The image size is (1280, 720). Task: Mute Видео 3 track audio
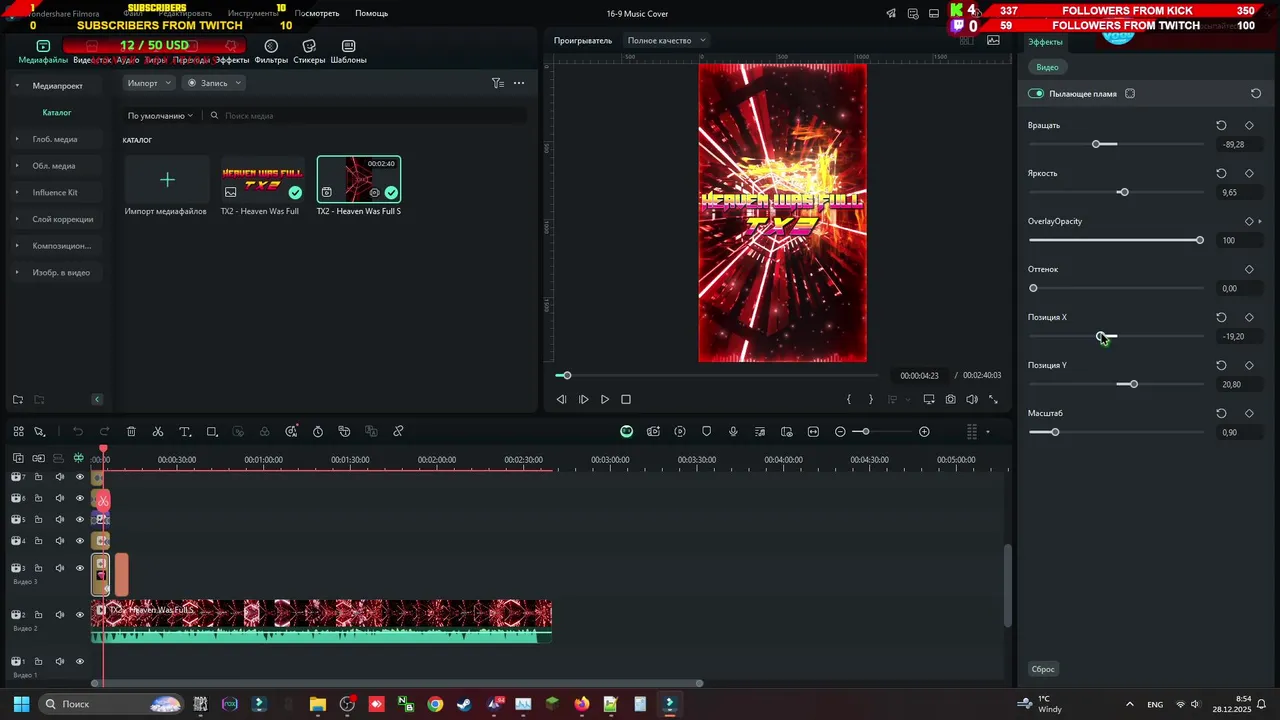pyautogui.click(x=59, y=568)
